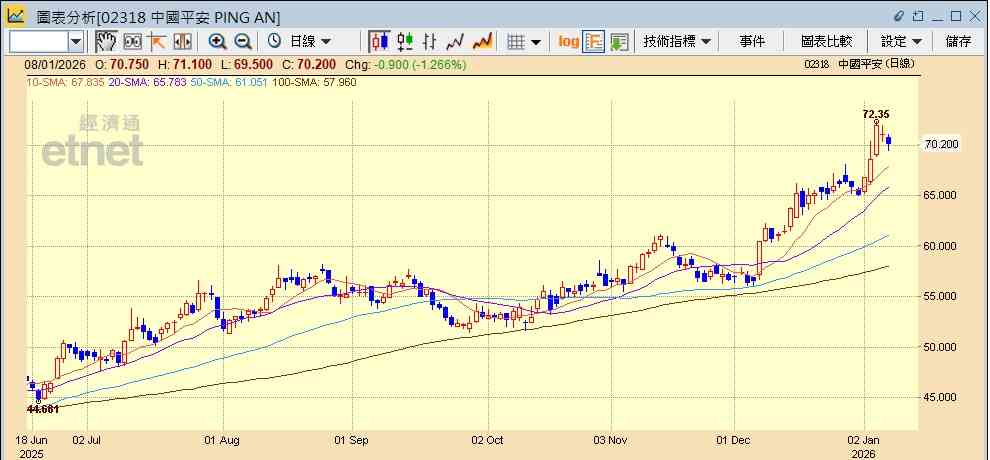Image resolution: width=990 pixels, height=460 pixels.
Task: Click the 儲存 save button
Action: [958, 42]
